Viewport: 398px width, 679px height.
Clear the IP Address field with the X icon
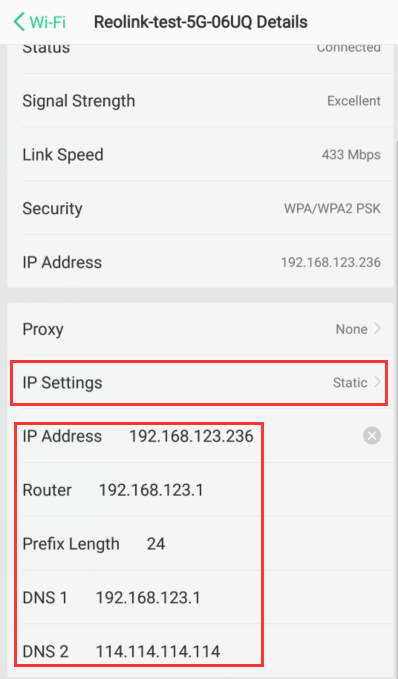pyautogui.click(x=372, y=436)
